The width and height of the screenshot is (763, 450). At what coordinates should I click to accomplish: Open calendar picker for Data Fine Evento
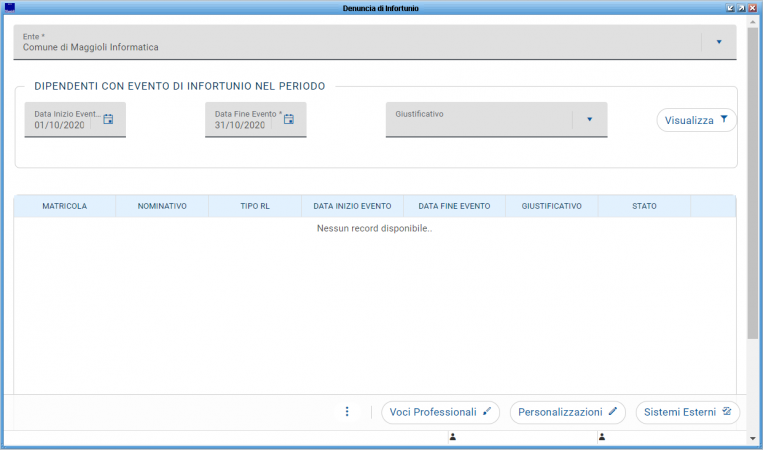tap(289, 119)
